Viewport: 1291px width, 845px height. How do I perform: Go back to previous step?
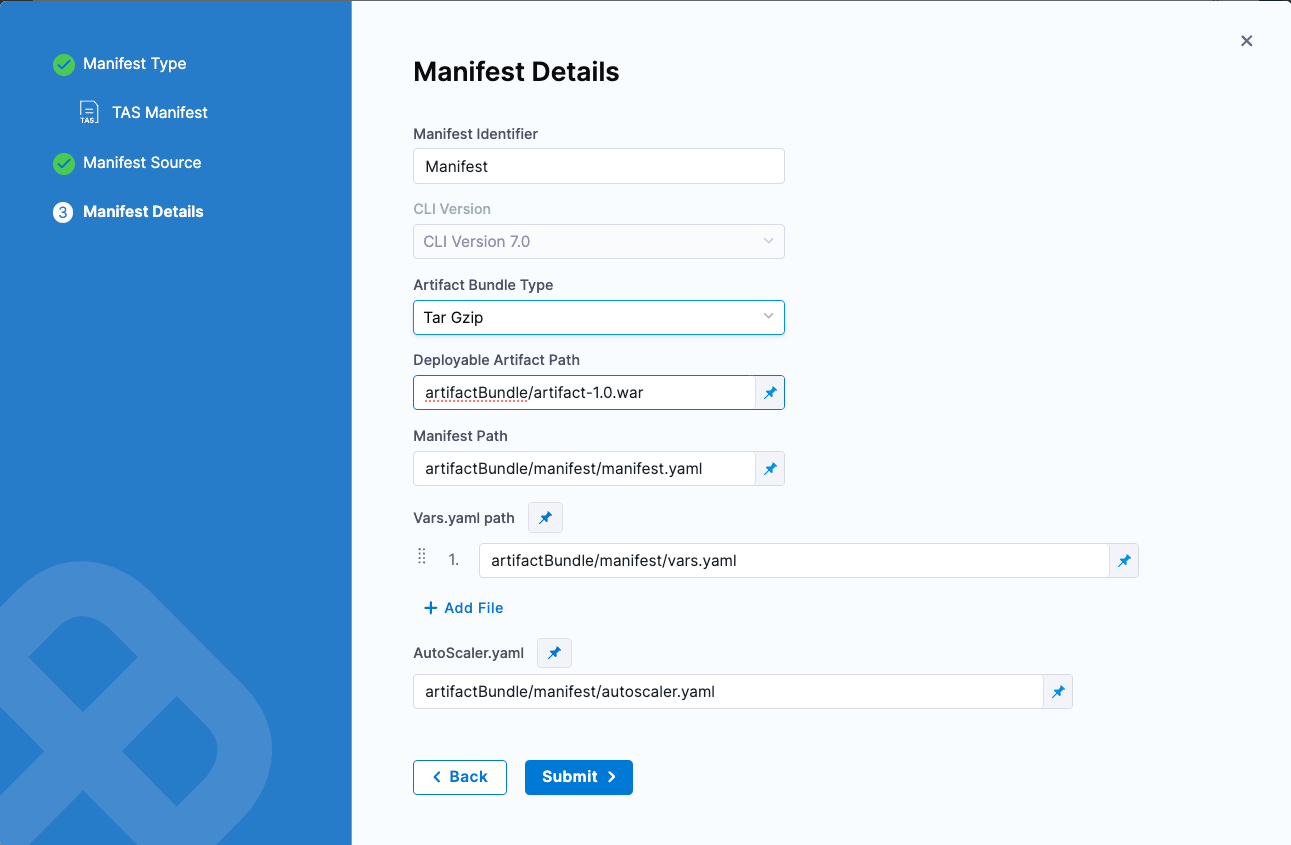(x=460, y=777)
